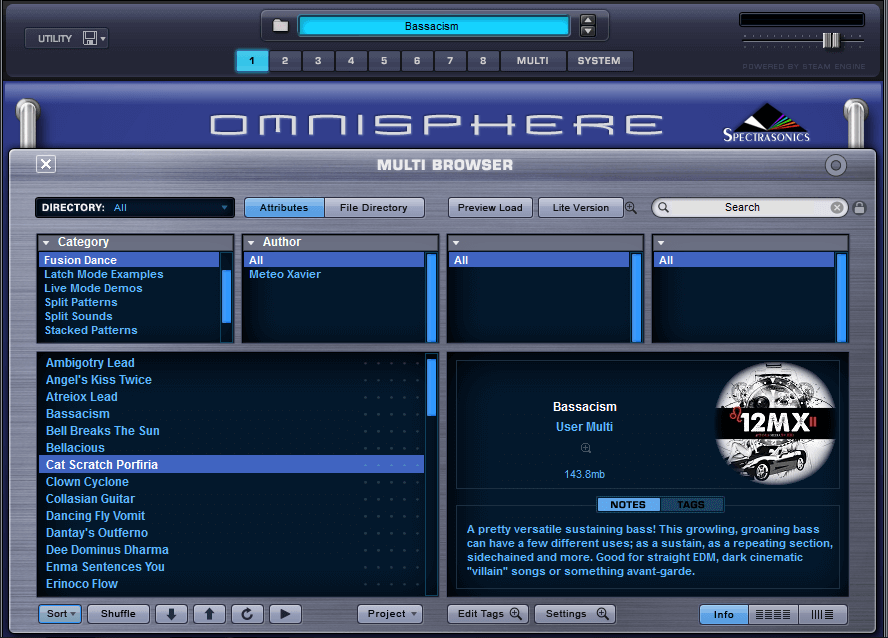Viewport: 888px width, 638px height.
Task: Select Fusion Dance category
Action: point(129,260)
